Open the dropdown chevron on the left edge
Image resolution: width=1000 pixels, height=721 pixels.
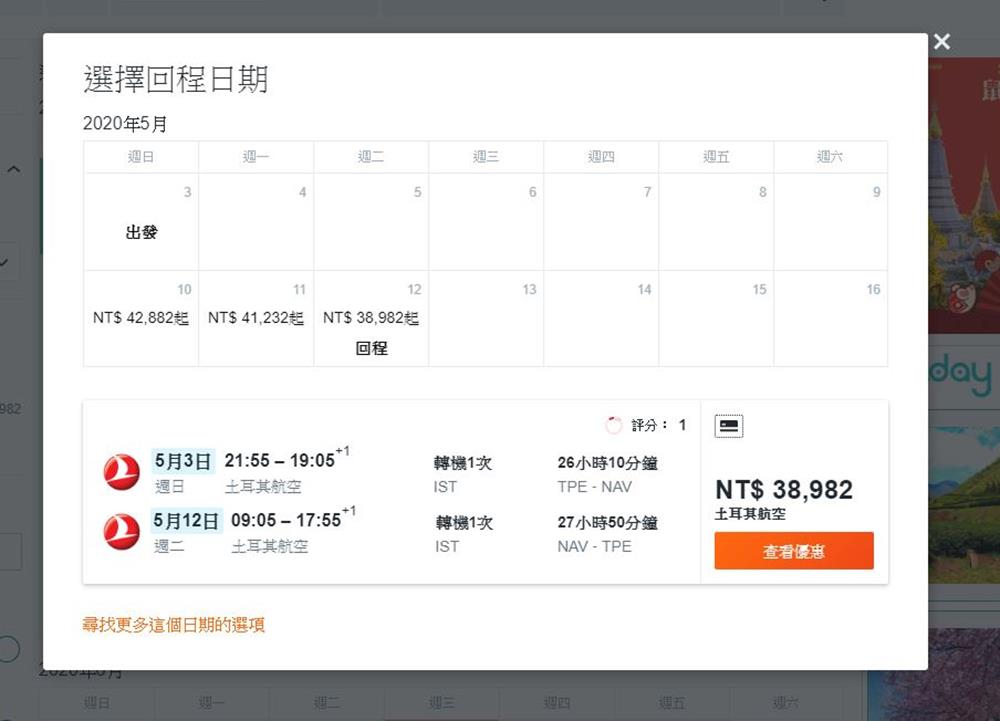(5, 263)
